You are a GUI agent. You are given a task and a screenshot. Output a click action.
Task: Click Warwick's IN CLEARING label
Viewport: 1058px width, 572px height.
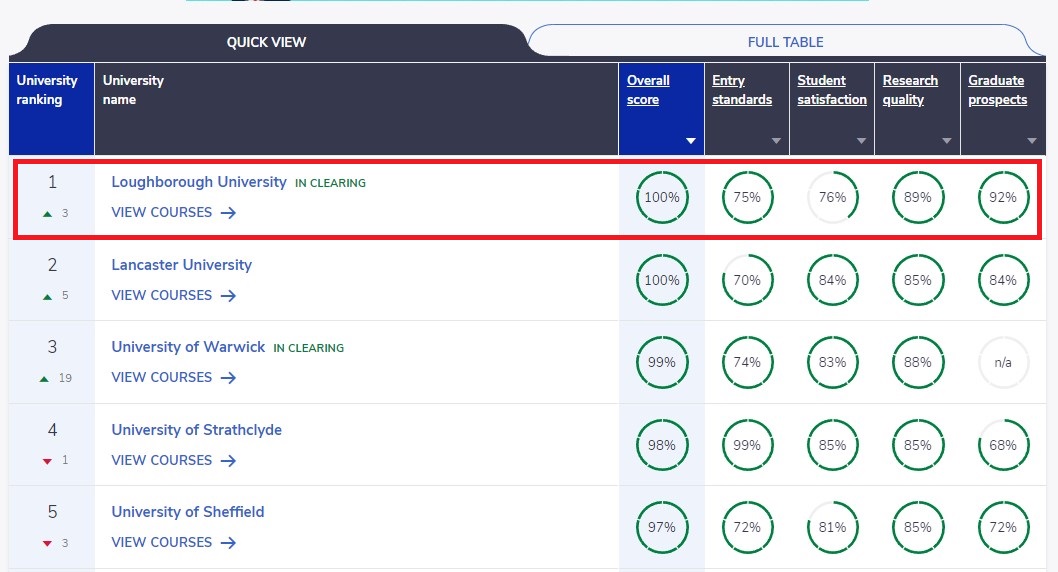(308, 348)
